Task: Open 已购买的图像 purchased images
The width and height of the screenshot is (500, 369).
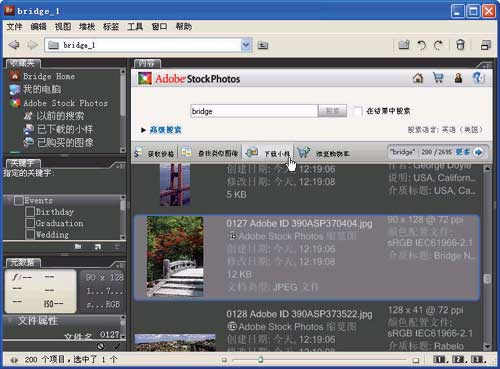Action: [x=59, y=143]
